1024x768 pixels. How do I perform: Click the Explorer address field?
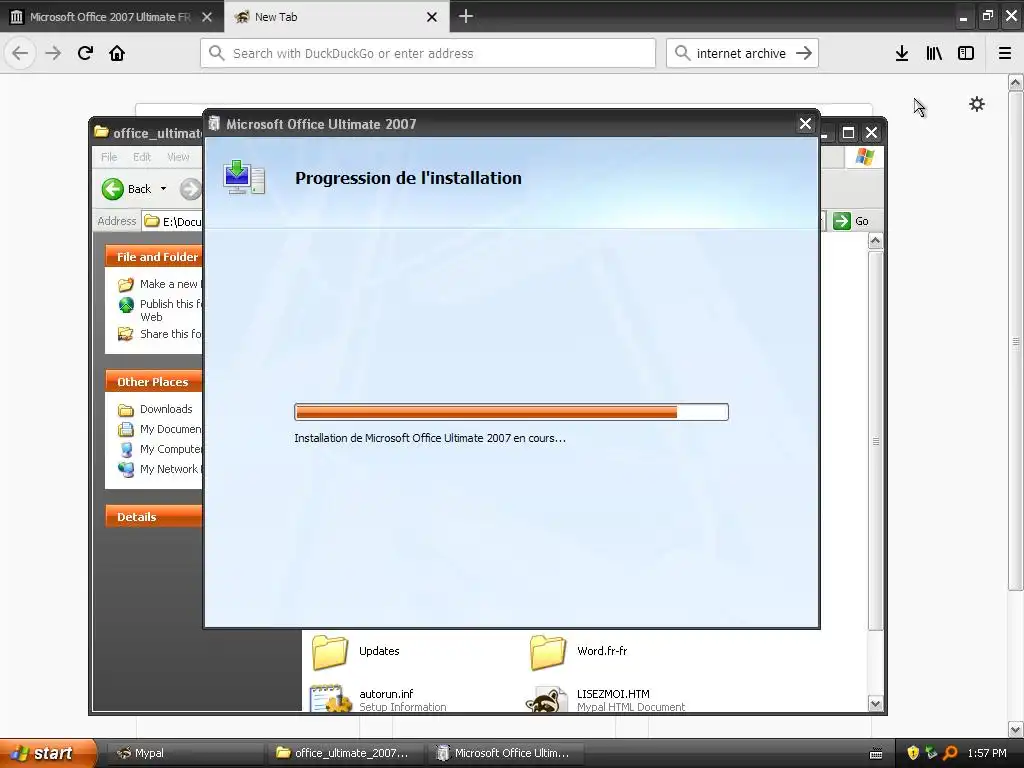(173, 221)
